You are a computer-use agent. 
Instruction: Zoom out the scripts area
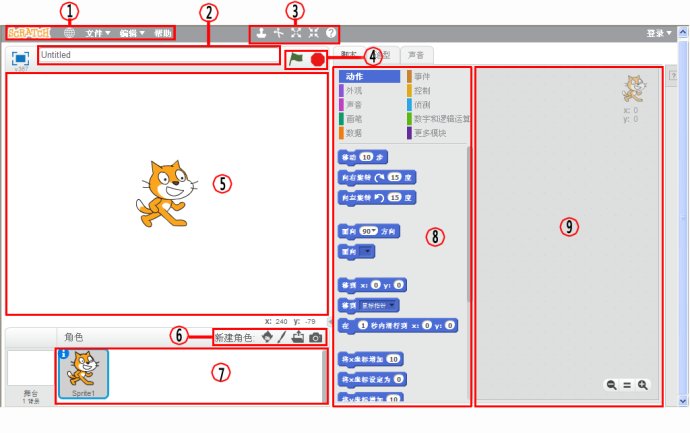[611, 385]
